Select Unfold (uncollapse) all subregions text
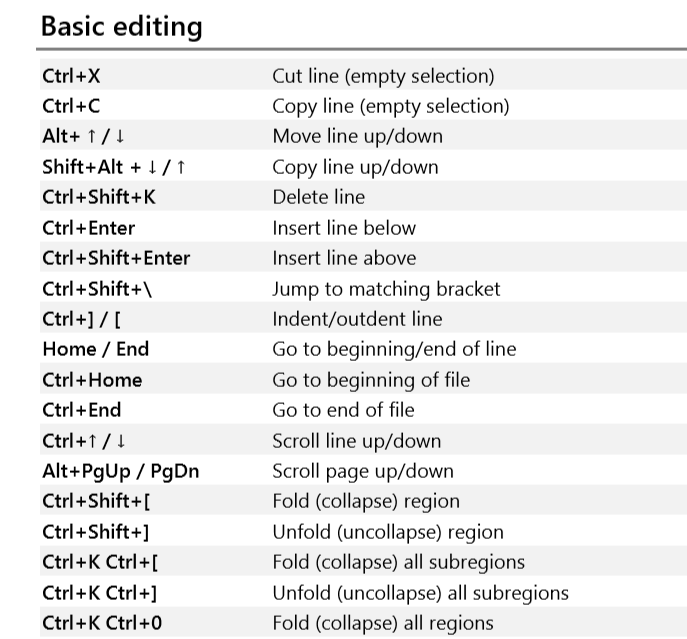 (x=421, y=593)
